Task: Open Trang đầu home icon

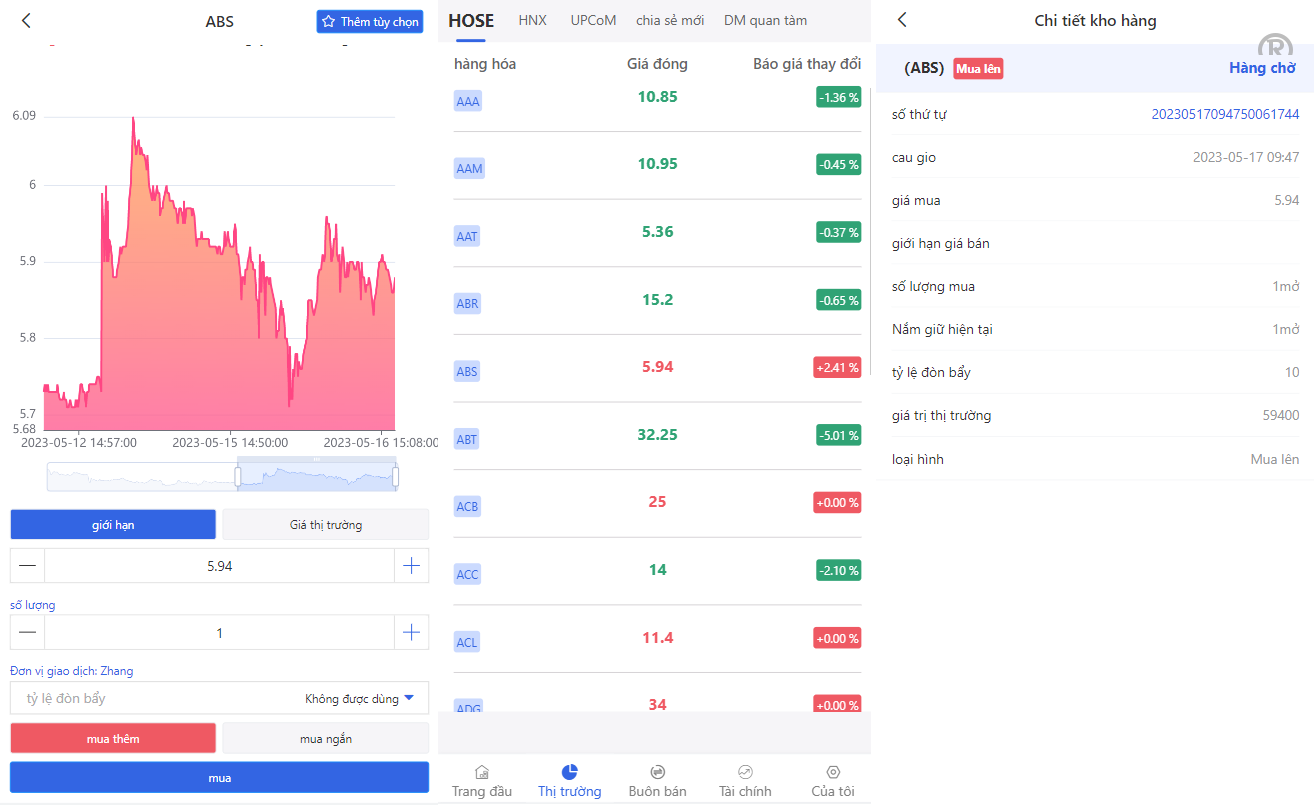Action: click(x=481, y=772)
